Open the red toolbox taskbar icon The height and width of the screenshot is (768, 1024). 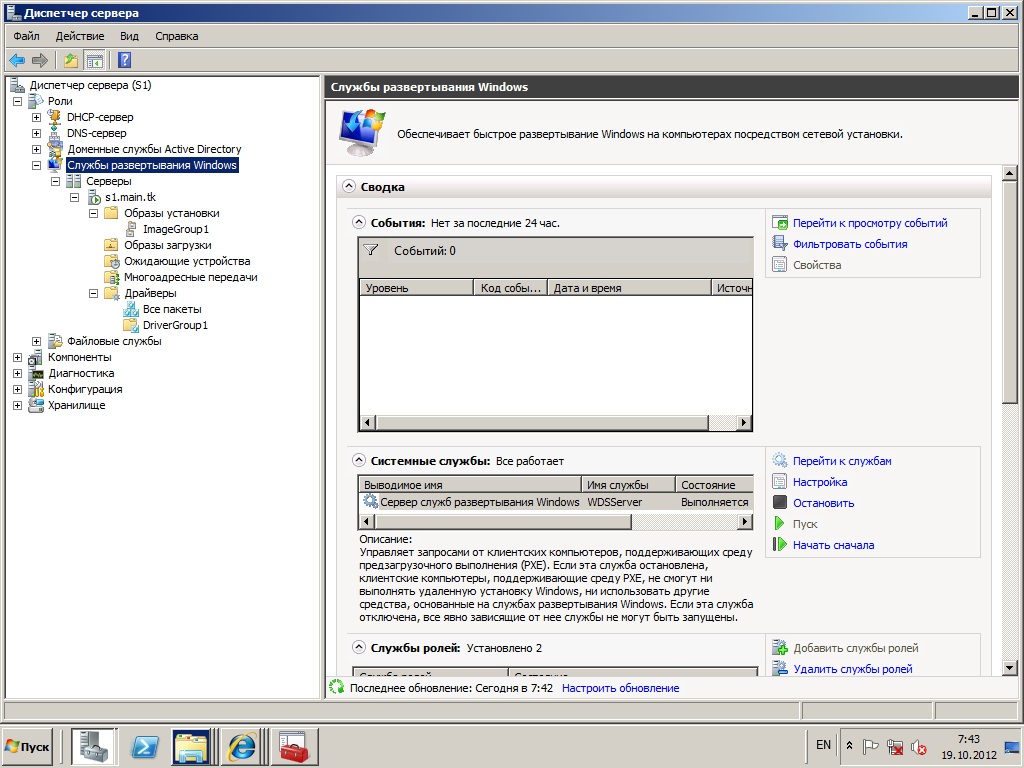click(x=294, y=746)
